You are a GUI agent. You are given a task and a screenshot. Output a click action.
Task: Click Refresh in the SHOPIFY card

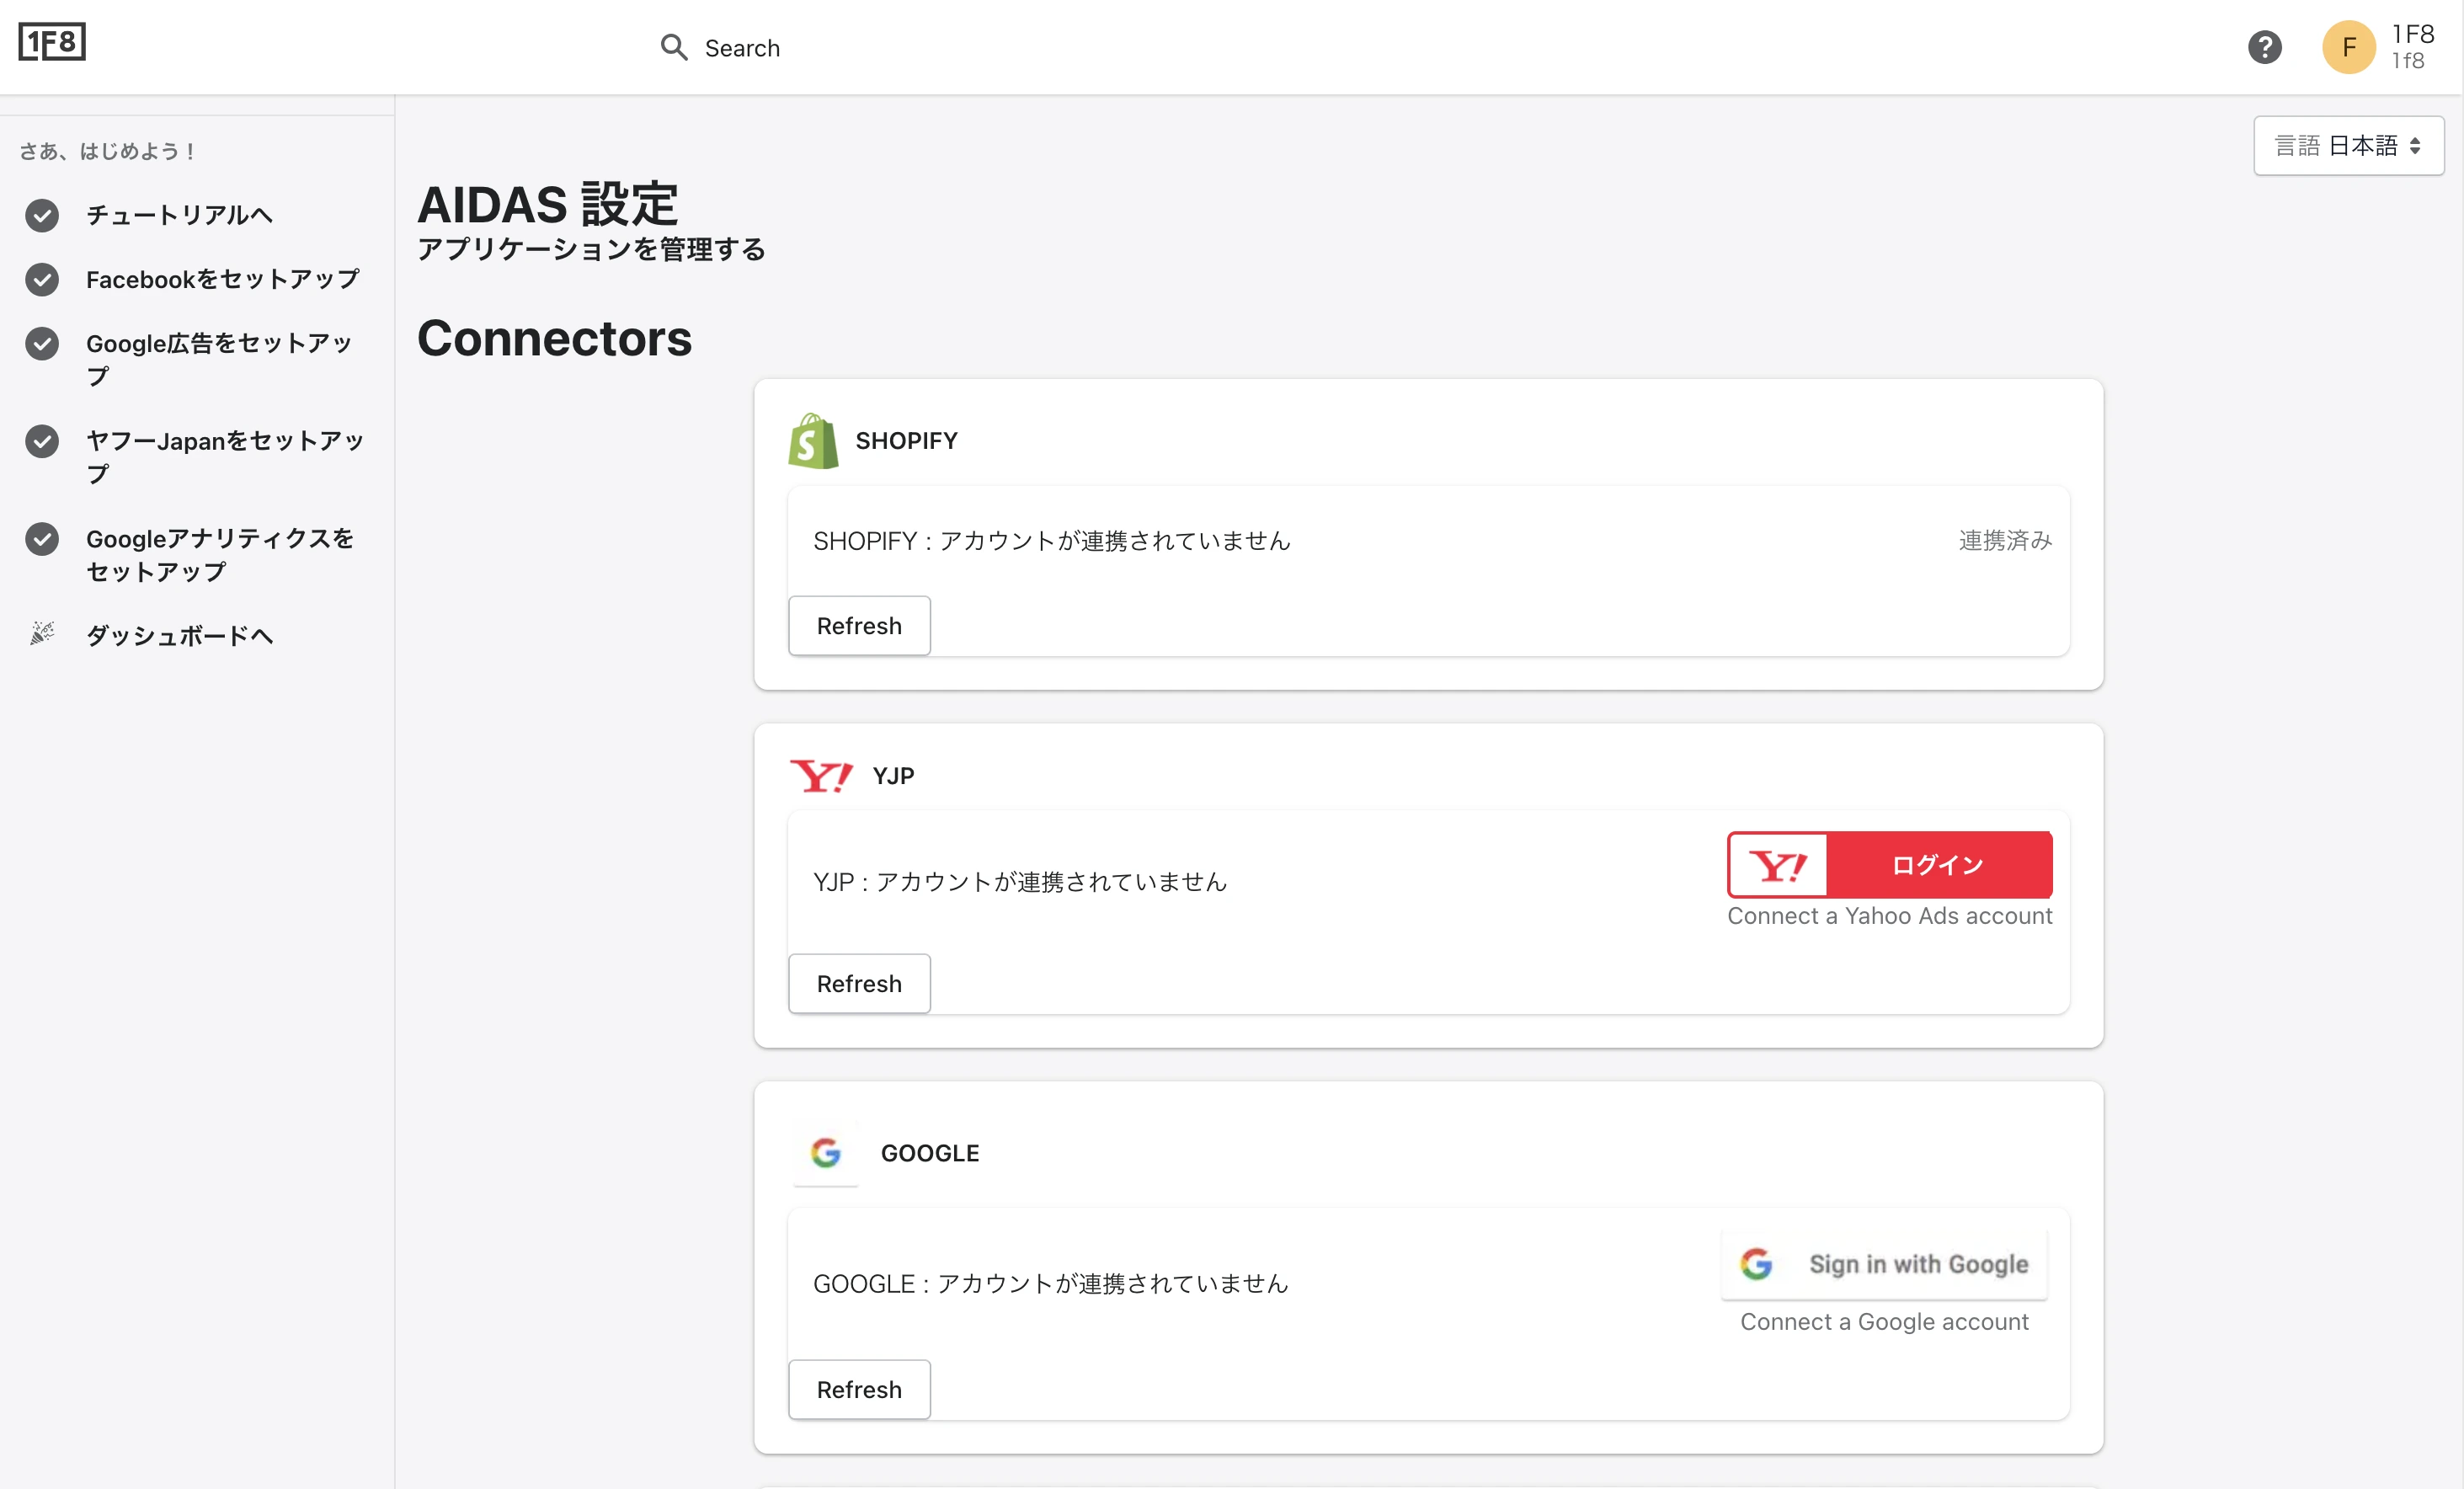(858, 625)
